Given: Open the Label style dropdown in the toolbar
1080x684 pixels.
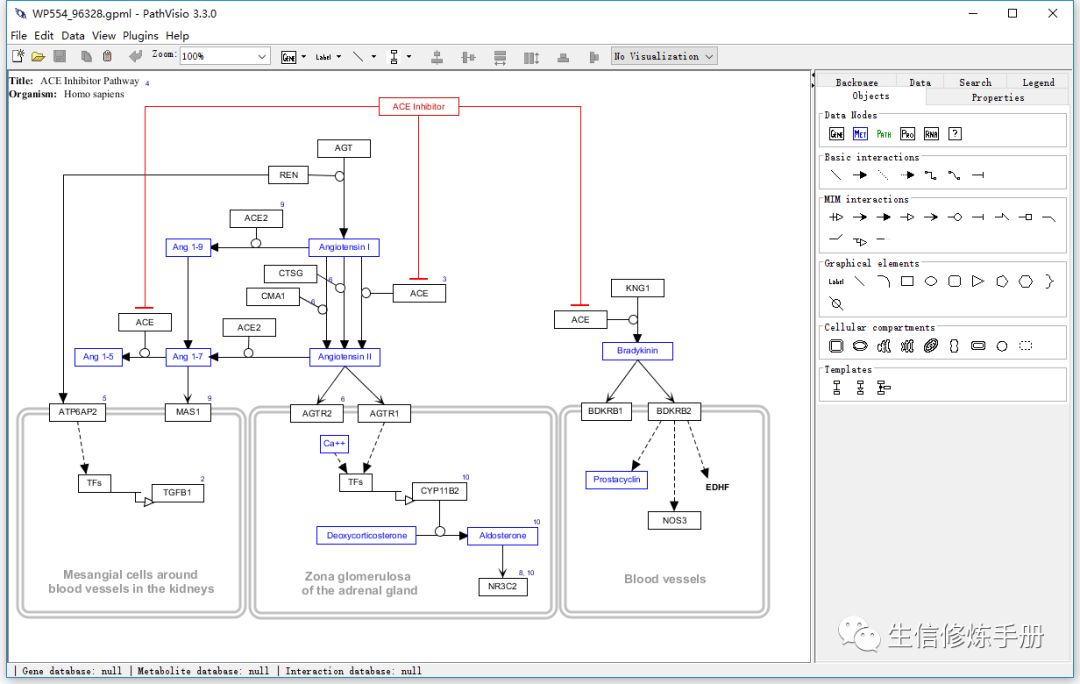Looking at the screenshot, I should [331, 56].
